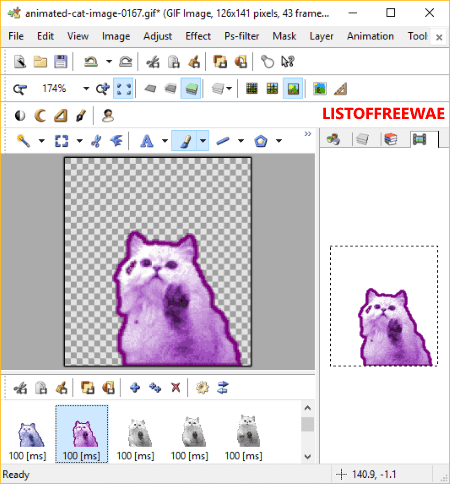Cut frame in the animation toolbar
The image size is (450, 484).
[21, 388]
